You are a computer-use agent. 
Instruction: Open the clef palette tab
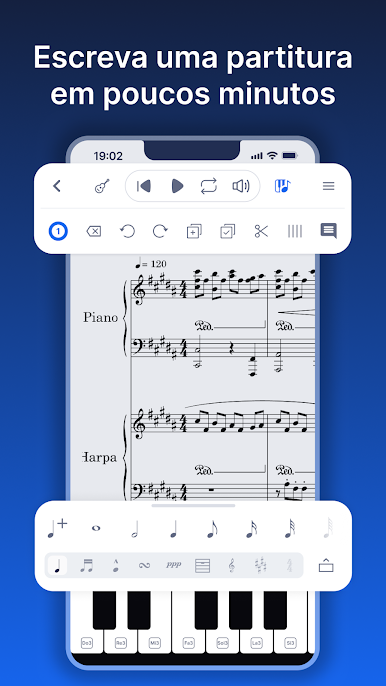[x=232, y=566]
